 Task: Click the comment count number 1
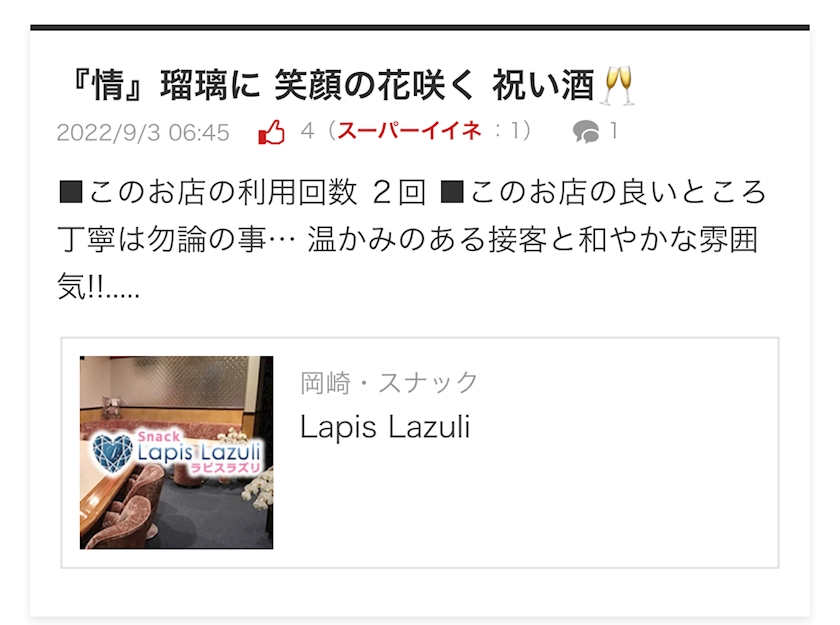tap(613, 131)
